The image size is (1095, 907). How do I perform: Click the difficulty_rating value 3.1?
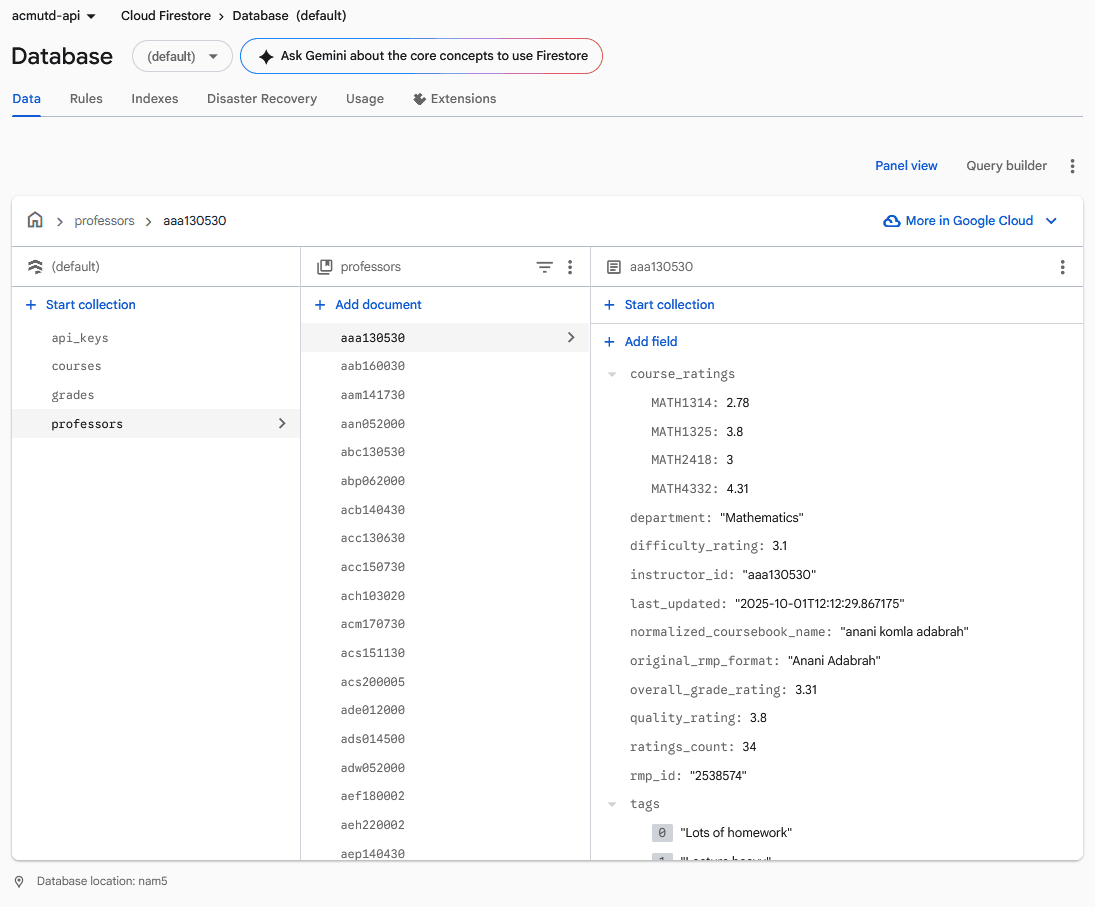[x=779, y=546]
